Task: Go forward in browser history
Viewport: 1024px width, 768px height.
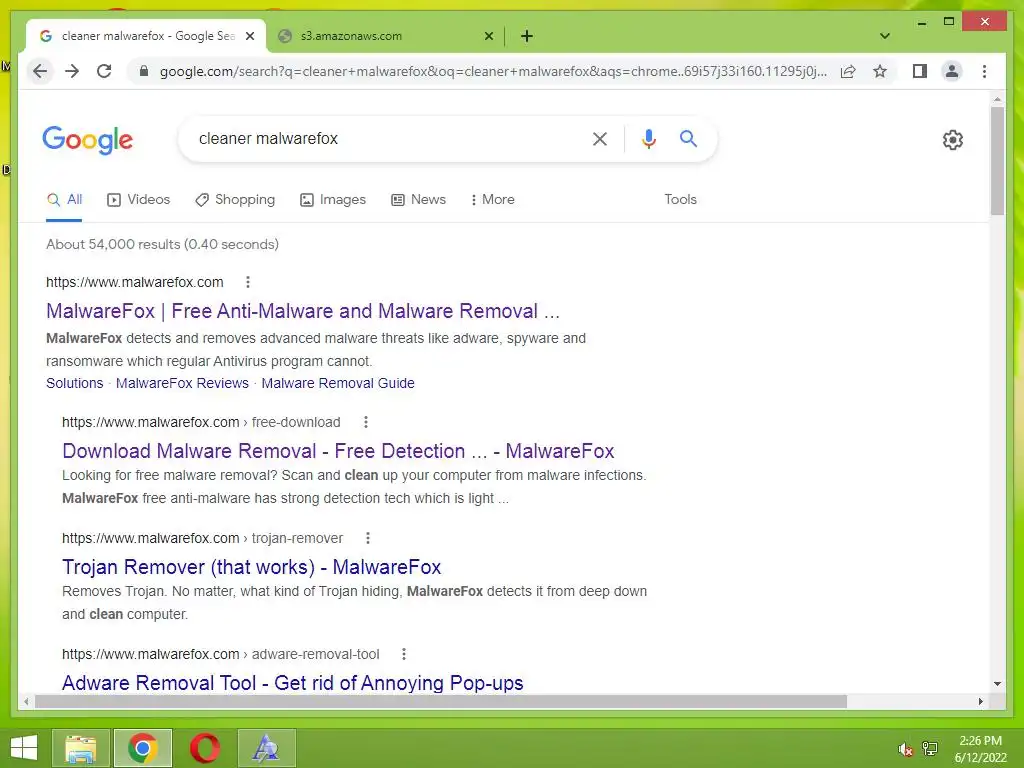Action: [x=72, y=71]
